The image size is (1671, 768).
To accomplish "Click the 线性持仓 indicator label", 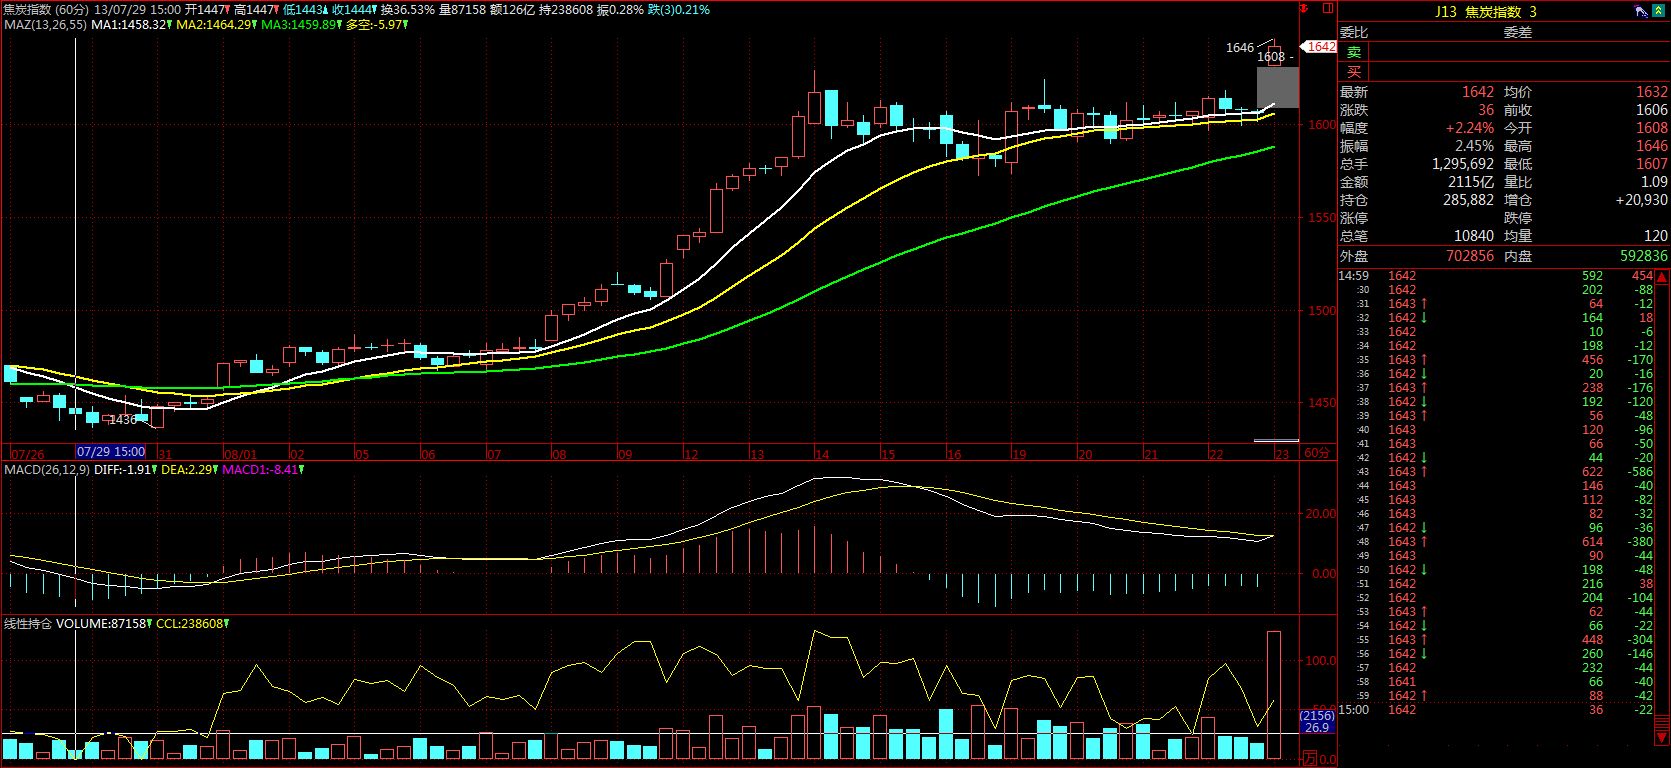I will pyautogui.click(x=28, y=623).
